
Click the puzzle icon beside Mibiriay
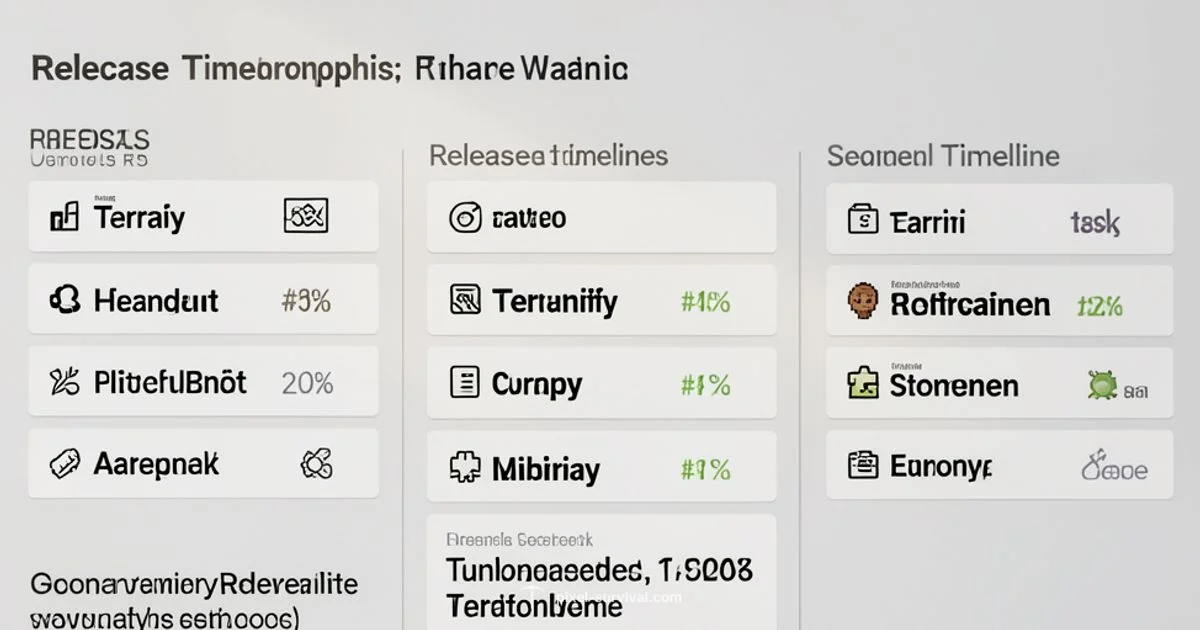coord(464,467)
